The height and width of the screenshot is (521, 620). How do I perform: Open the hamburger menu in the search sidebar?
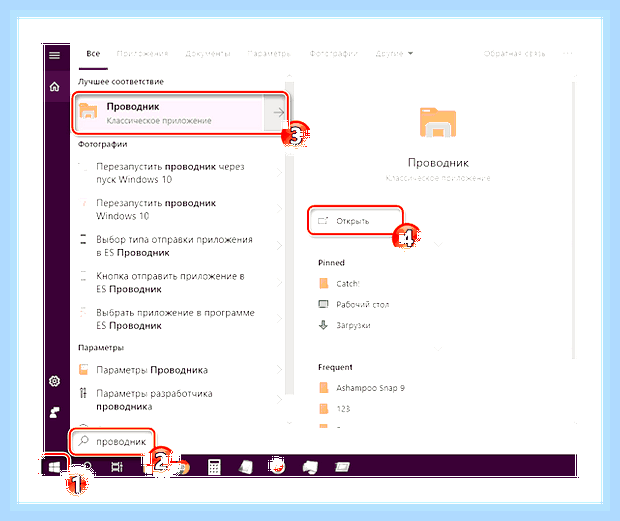tap(55, 55)
